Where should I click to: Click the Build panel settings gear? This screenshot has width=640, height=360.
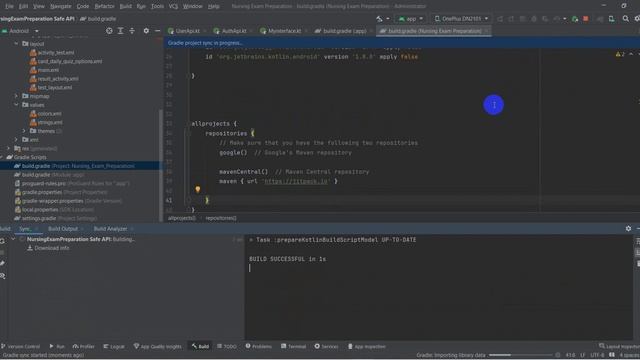(x=628, y=229)
